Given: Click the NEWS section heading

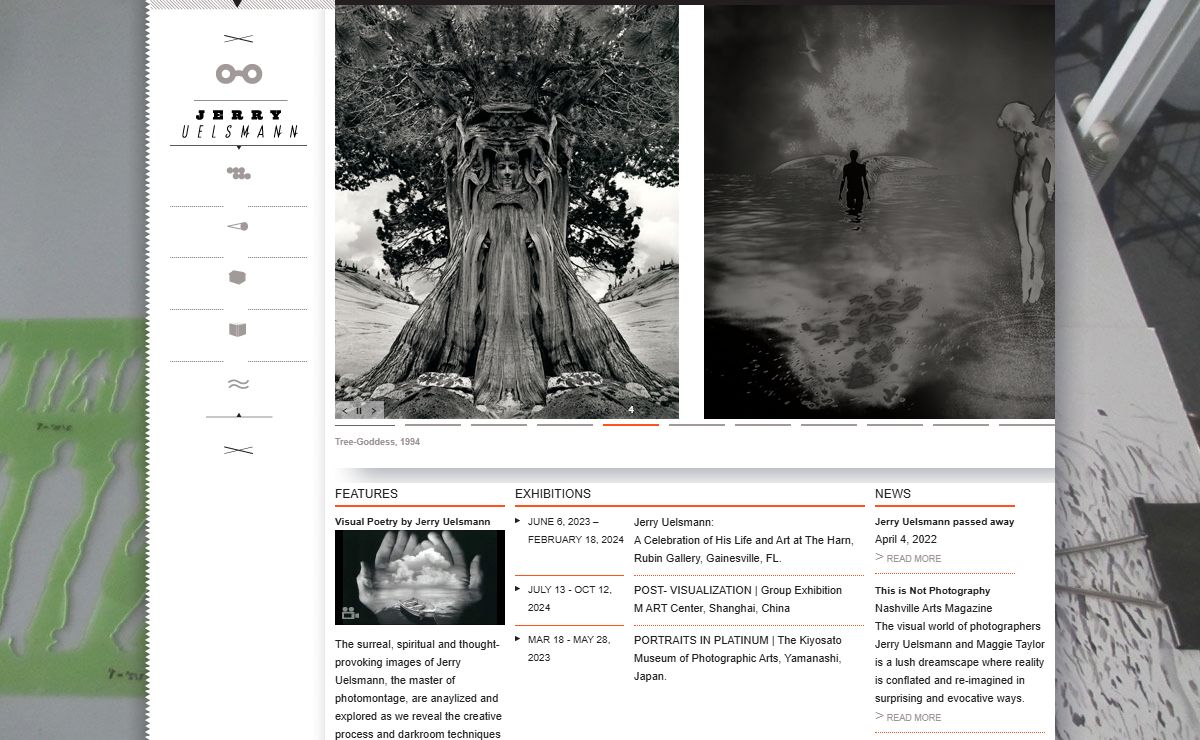Looking at the screenshot, I should point(893,494).
